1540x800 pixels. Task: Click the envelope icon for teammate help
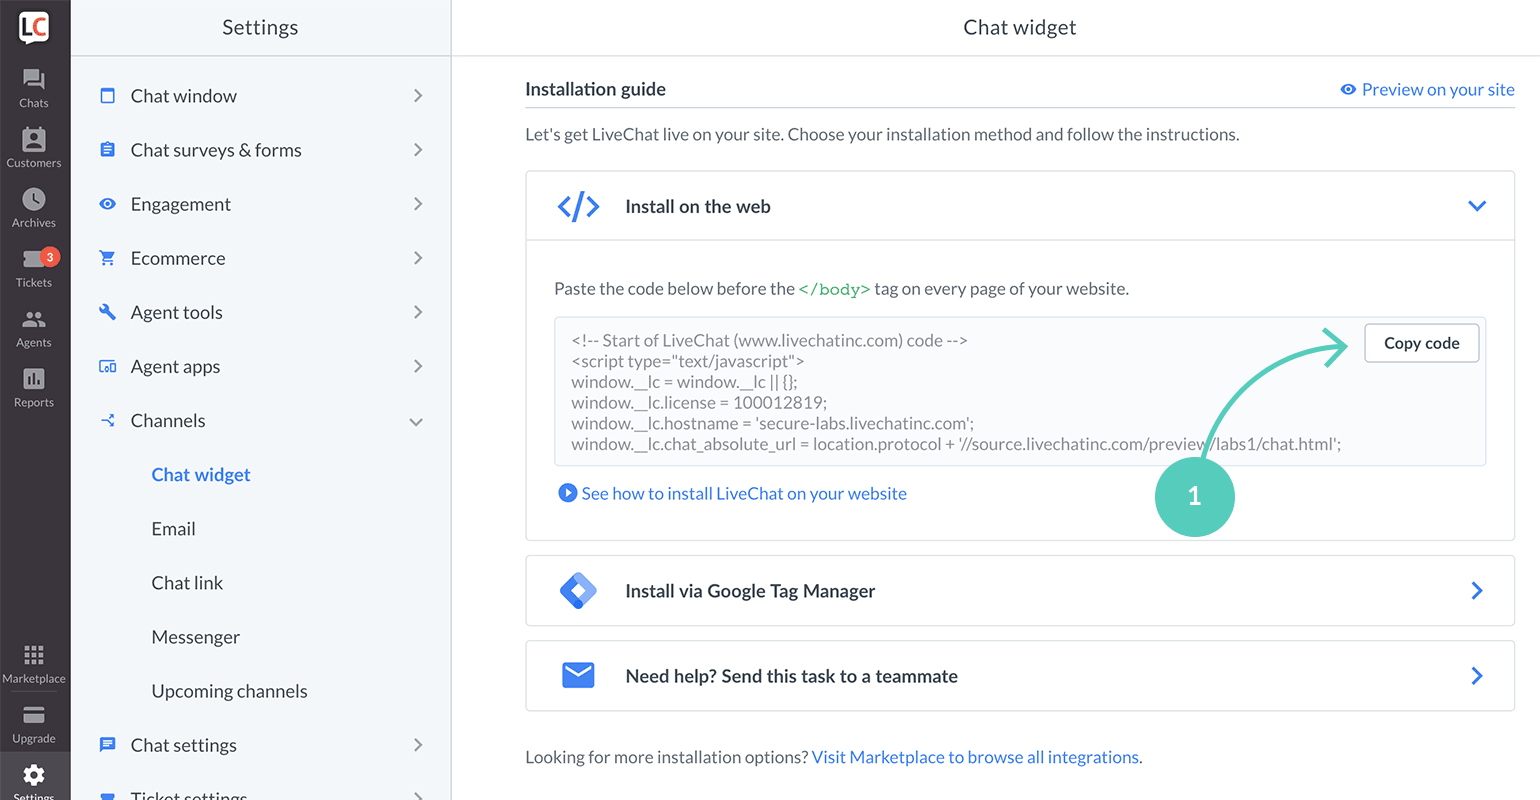coord(578,676)
